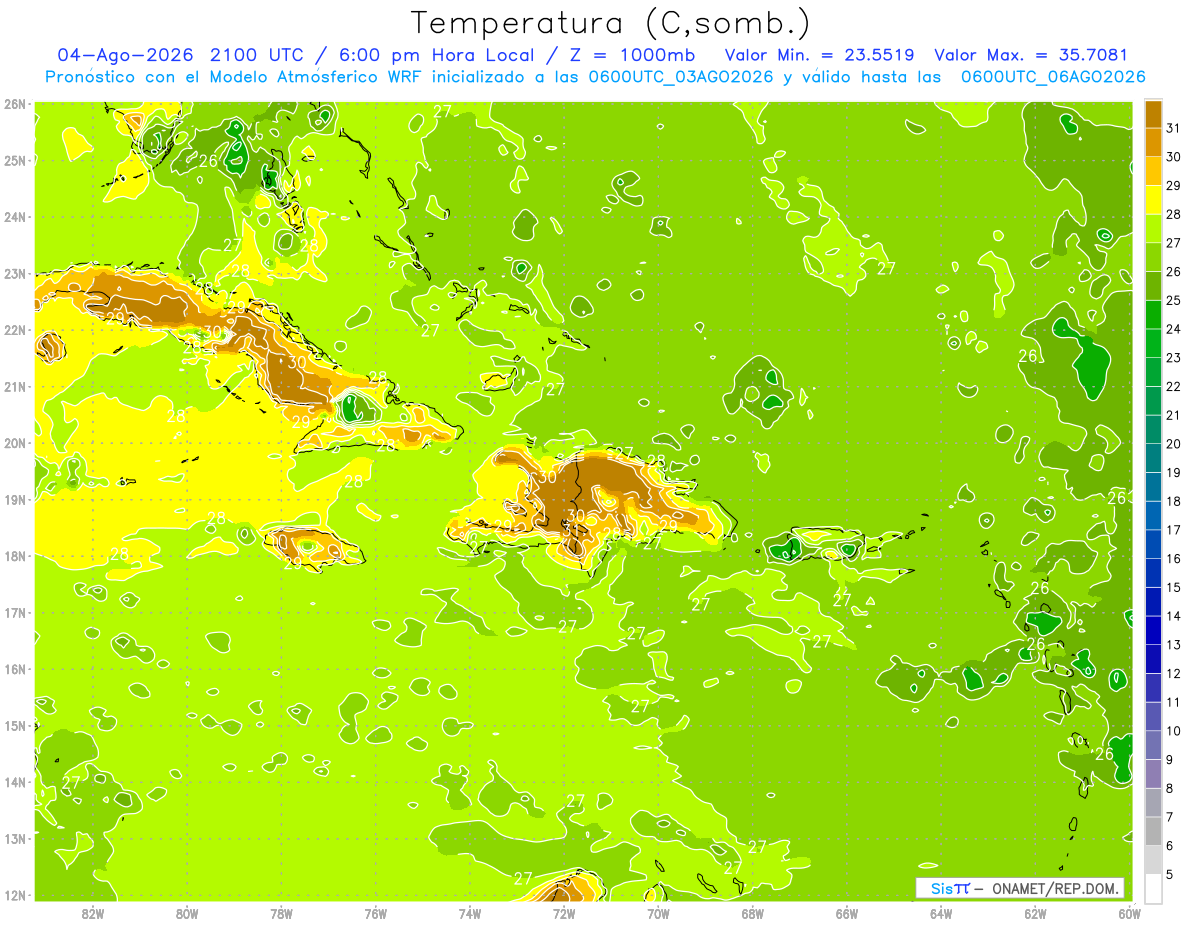
Task: Click the 19N latitude axis label
Action: click(x=14, y=500)
